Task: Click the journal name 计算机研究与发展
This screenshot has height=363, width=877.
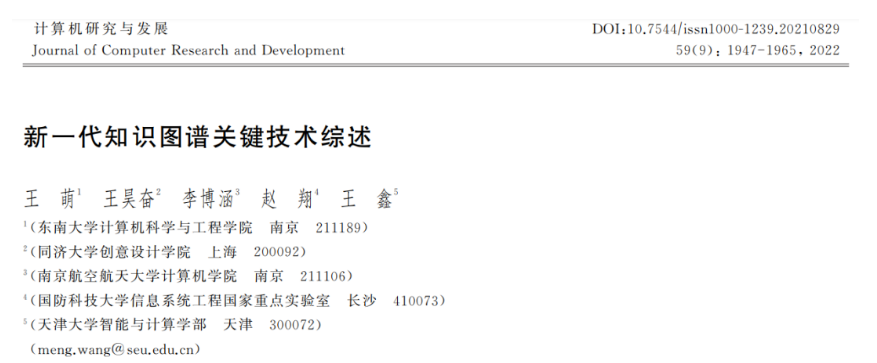Action: point(101,29)
